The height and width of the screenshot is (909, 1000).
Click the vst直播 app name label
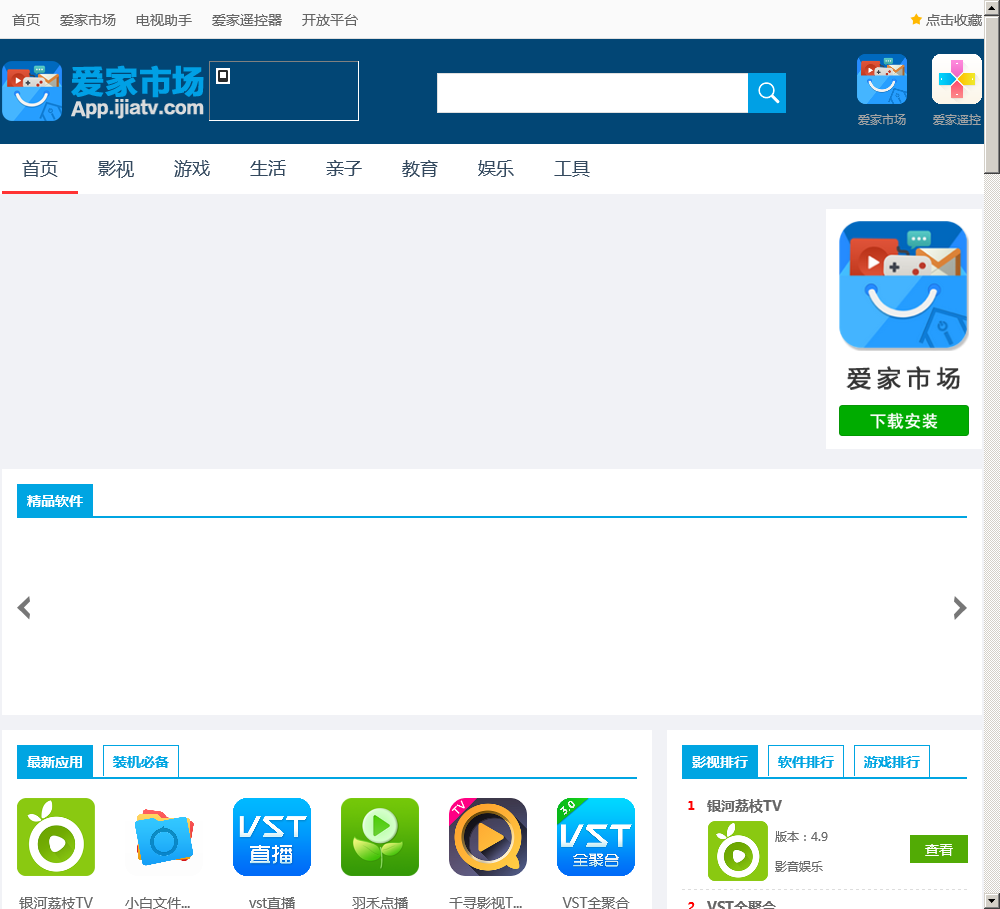[x=272, y=902]
